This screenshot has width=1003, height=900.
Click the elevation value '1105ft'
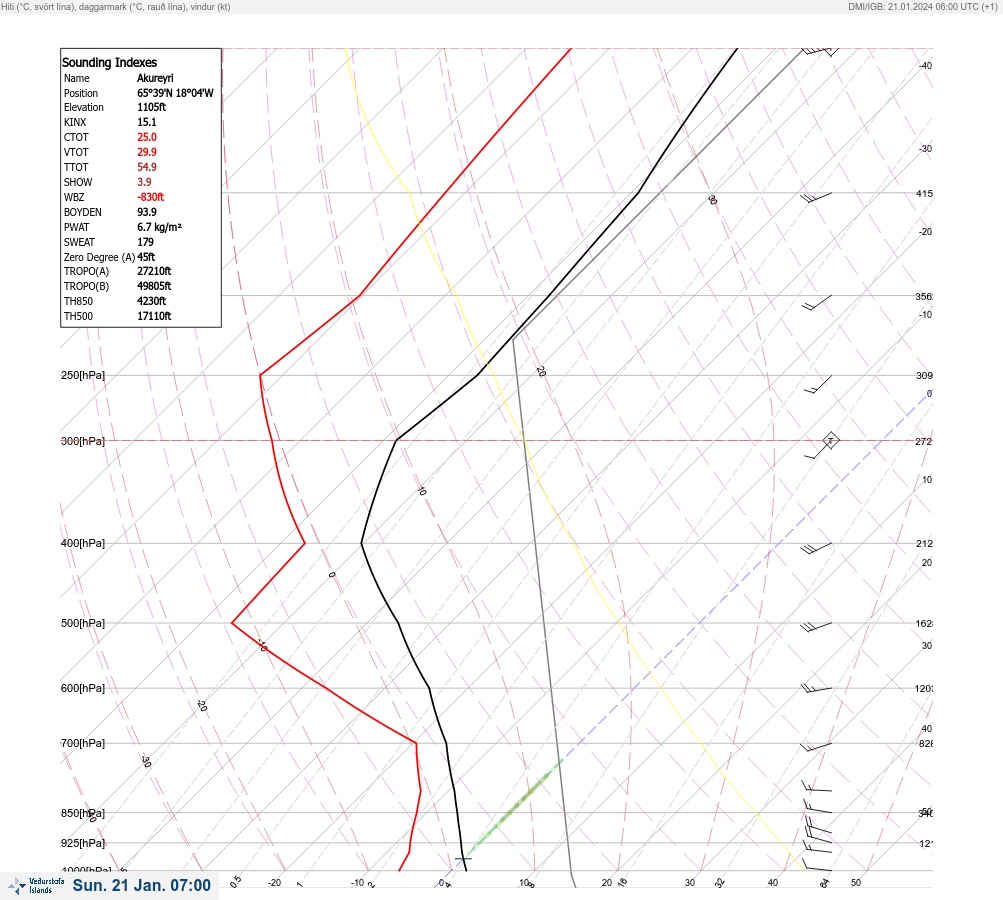coord(152,107)
